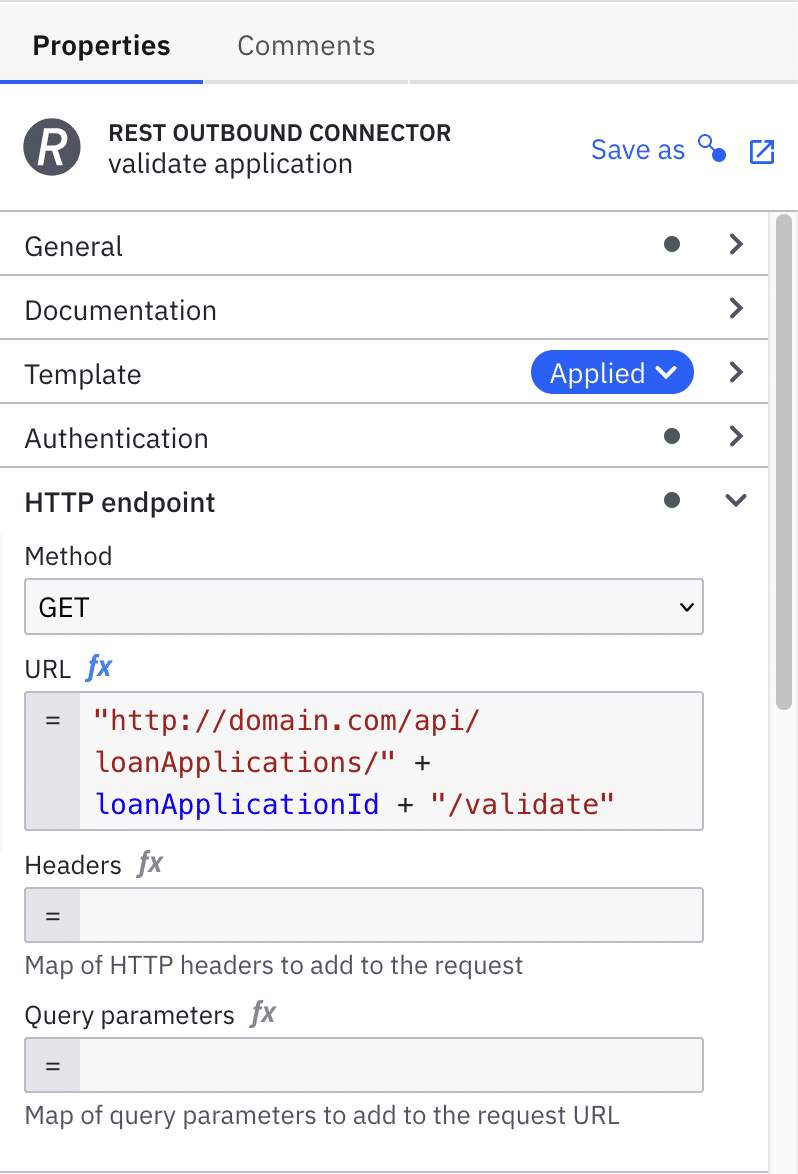Click 'Map of HTTP headers' description text

(x=273, y=965)
